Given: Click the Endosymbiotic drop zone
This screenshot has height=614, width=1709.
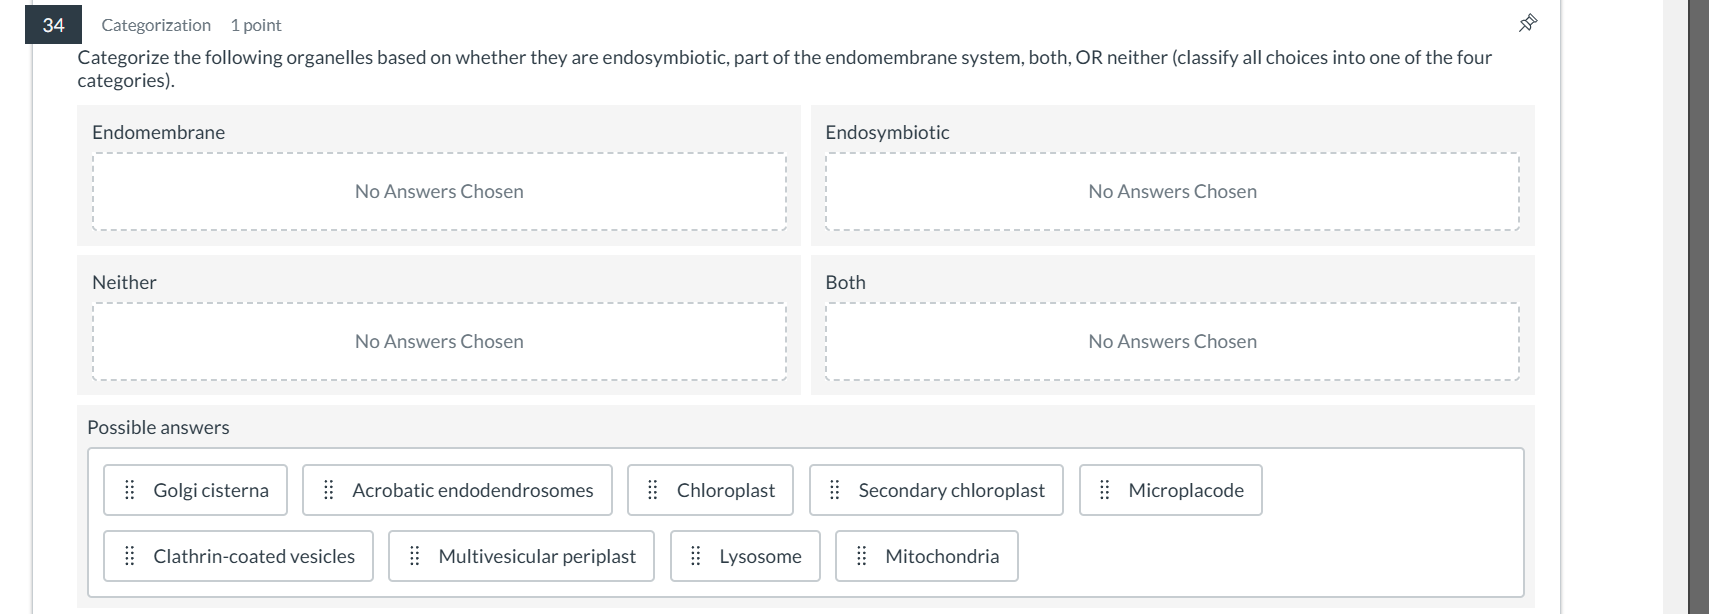Looking at the screenshot, I should [1172, 191].
